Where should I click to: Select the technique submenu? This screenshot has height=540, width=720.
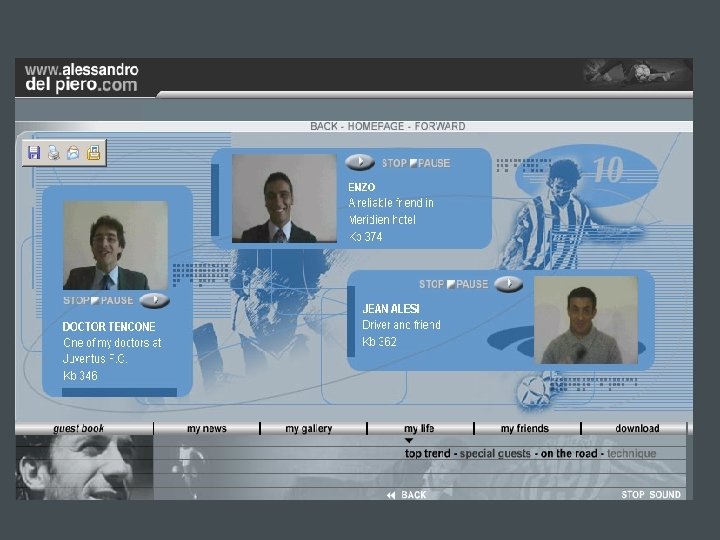click(631, 454)
